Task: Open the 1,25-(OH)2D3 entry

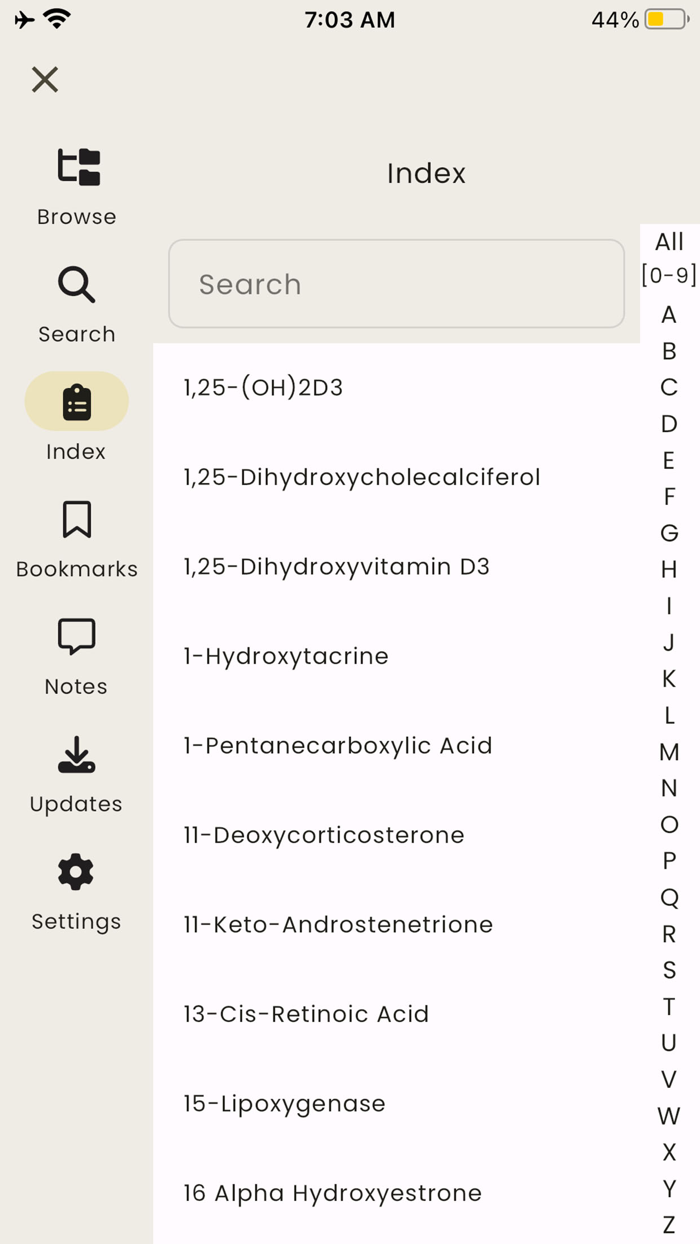Action: point(263,388)
